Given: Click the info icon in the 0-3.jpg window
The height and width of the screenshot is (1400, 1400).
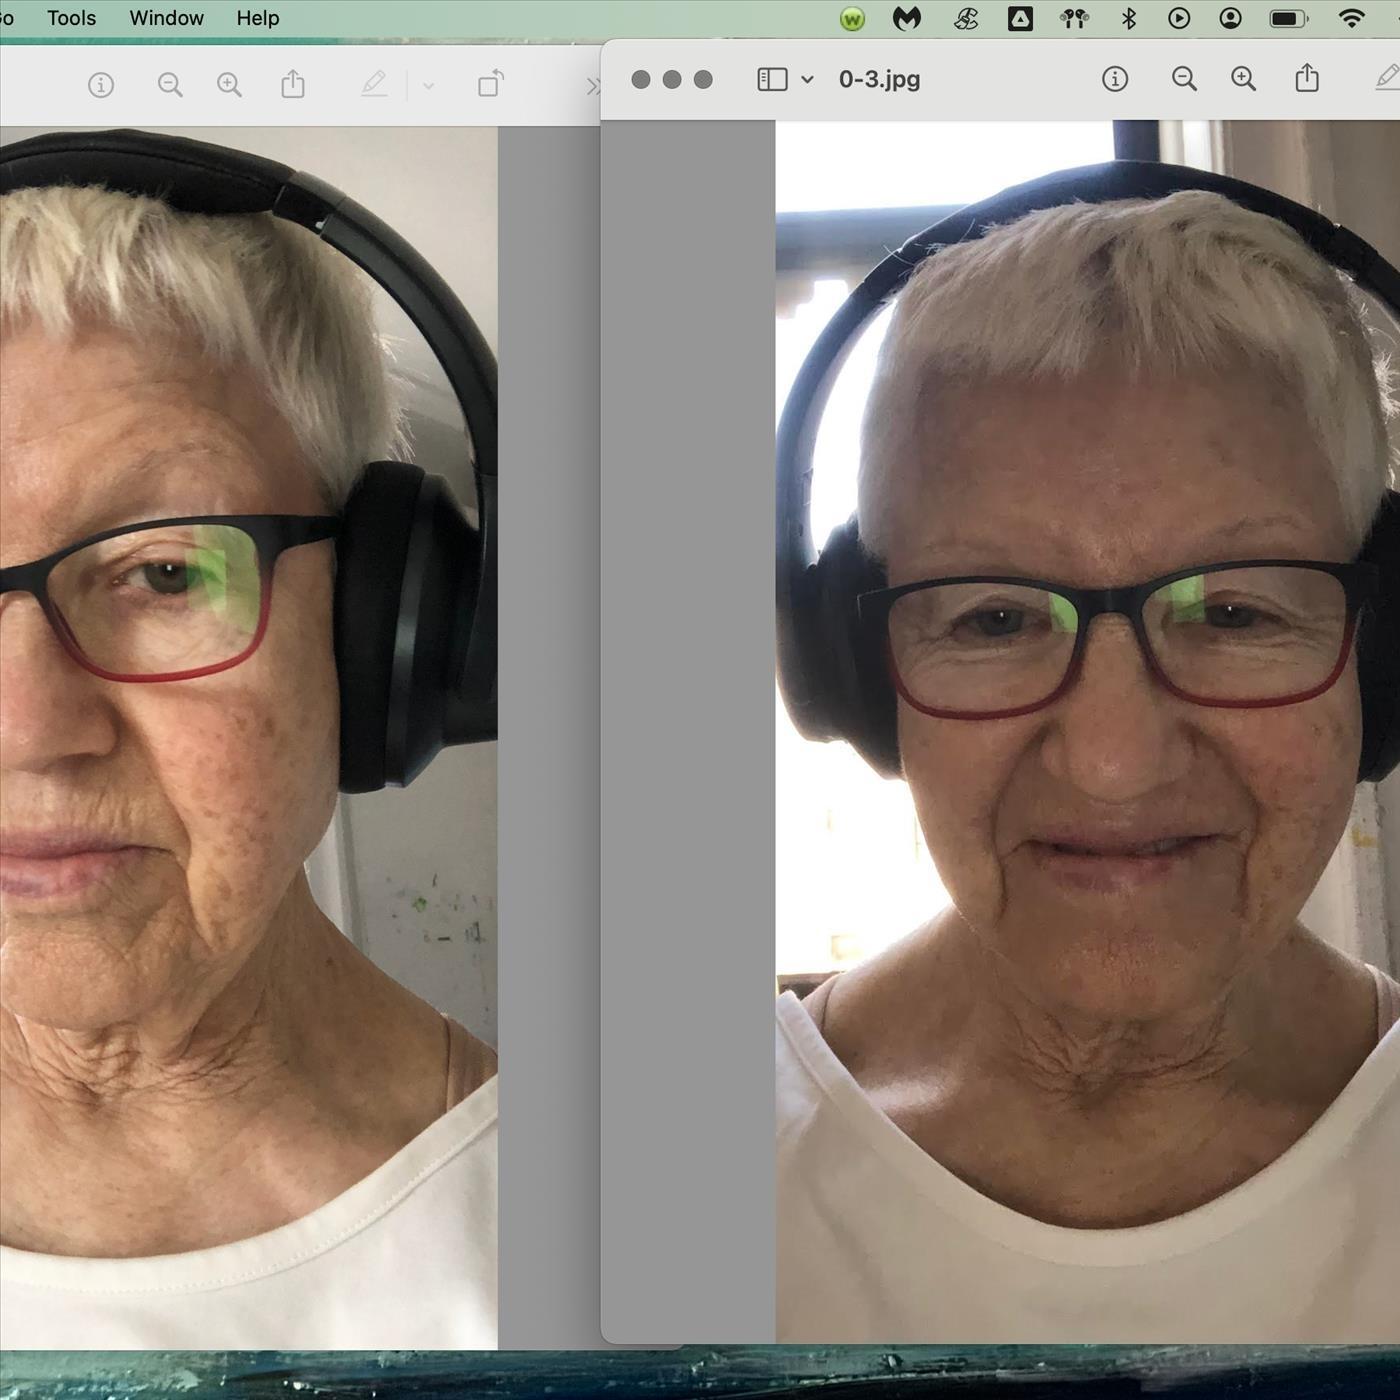Looking at the screenshot, I should click(x=1114, y=79).
